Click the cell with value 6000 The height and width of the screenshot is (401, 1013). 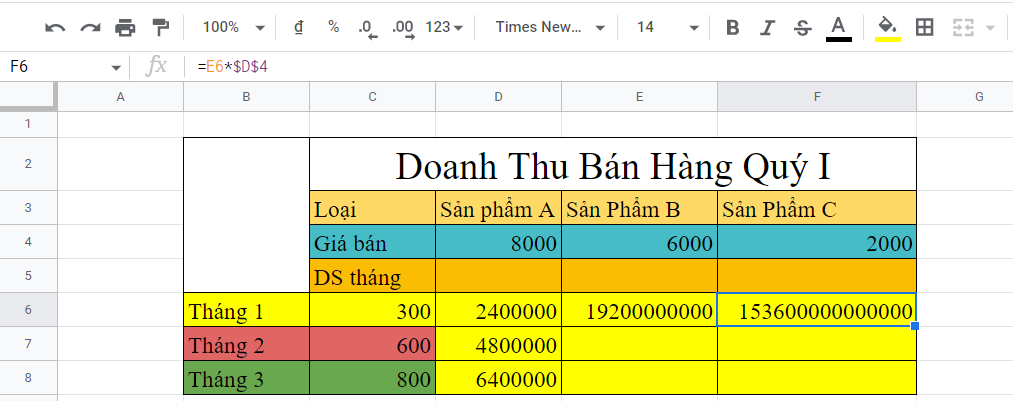[639, 242]
